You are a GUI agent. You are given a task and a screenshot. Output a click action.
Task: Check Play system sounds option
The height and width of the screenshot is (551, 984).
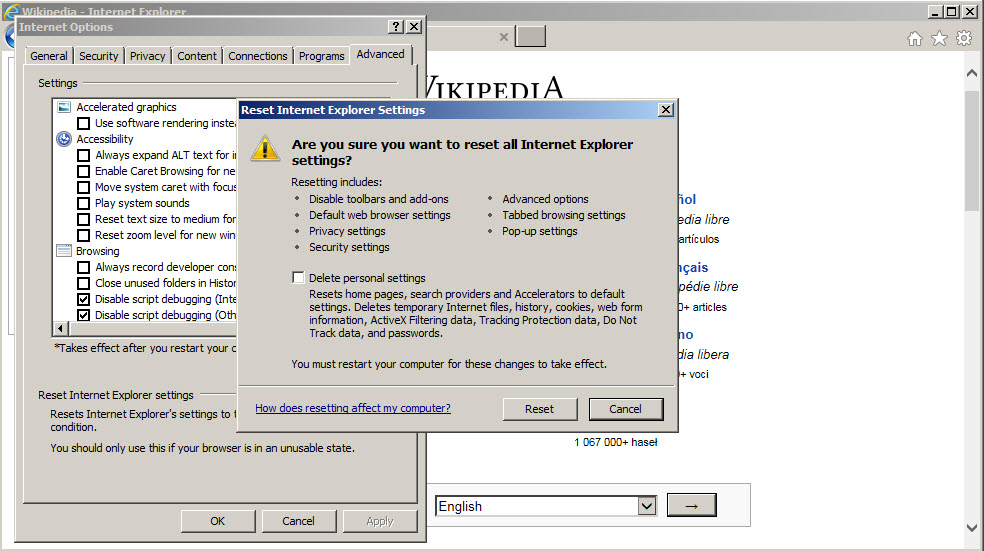click(83, 203)
